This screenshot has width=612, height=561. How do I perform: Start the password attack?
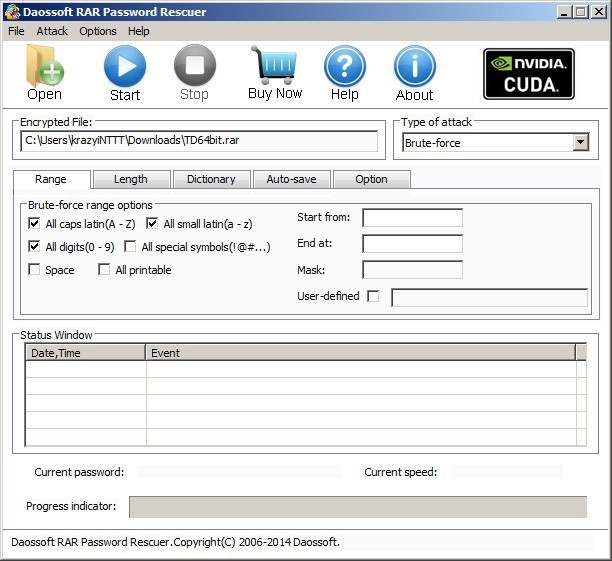(125, 68)
